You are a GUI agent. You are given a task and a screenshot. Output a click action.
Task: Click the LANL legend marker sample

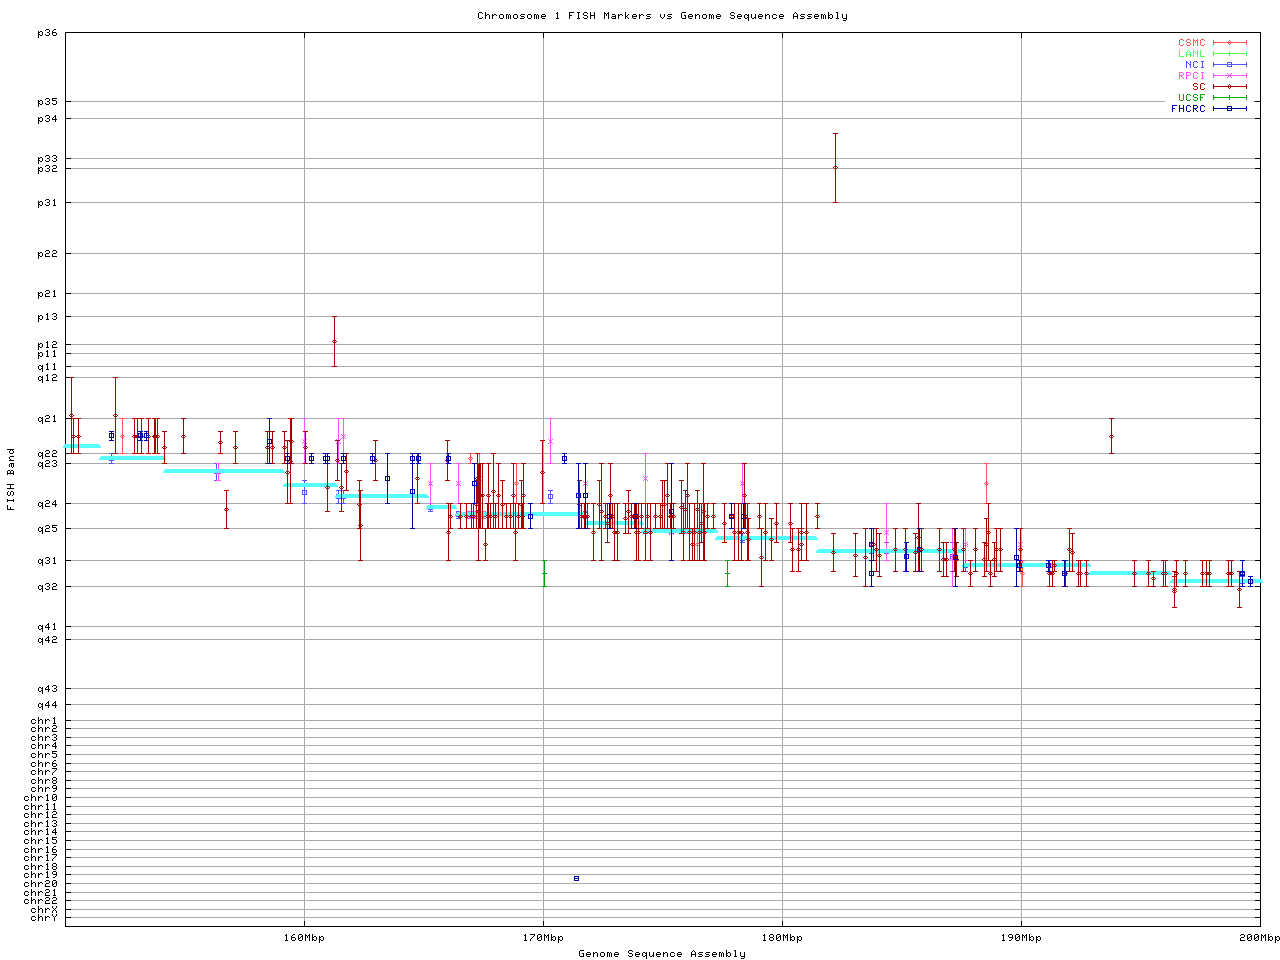[x=1229, y=54]
